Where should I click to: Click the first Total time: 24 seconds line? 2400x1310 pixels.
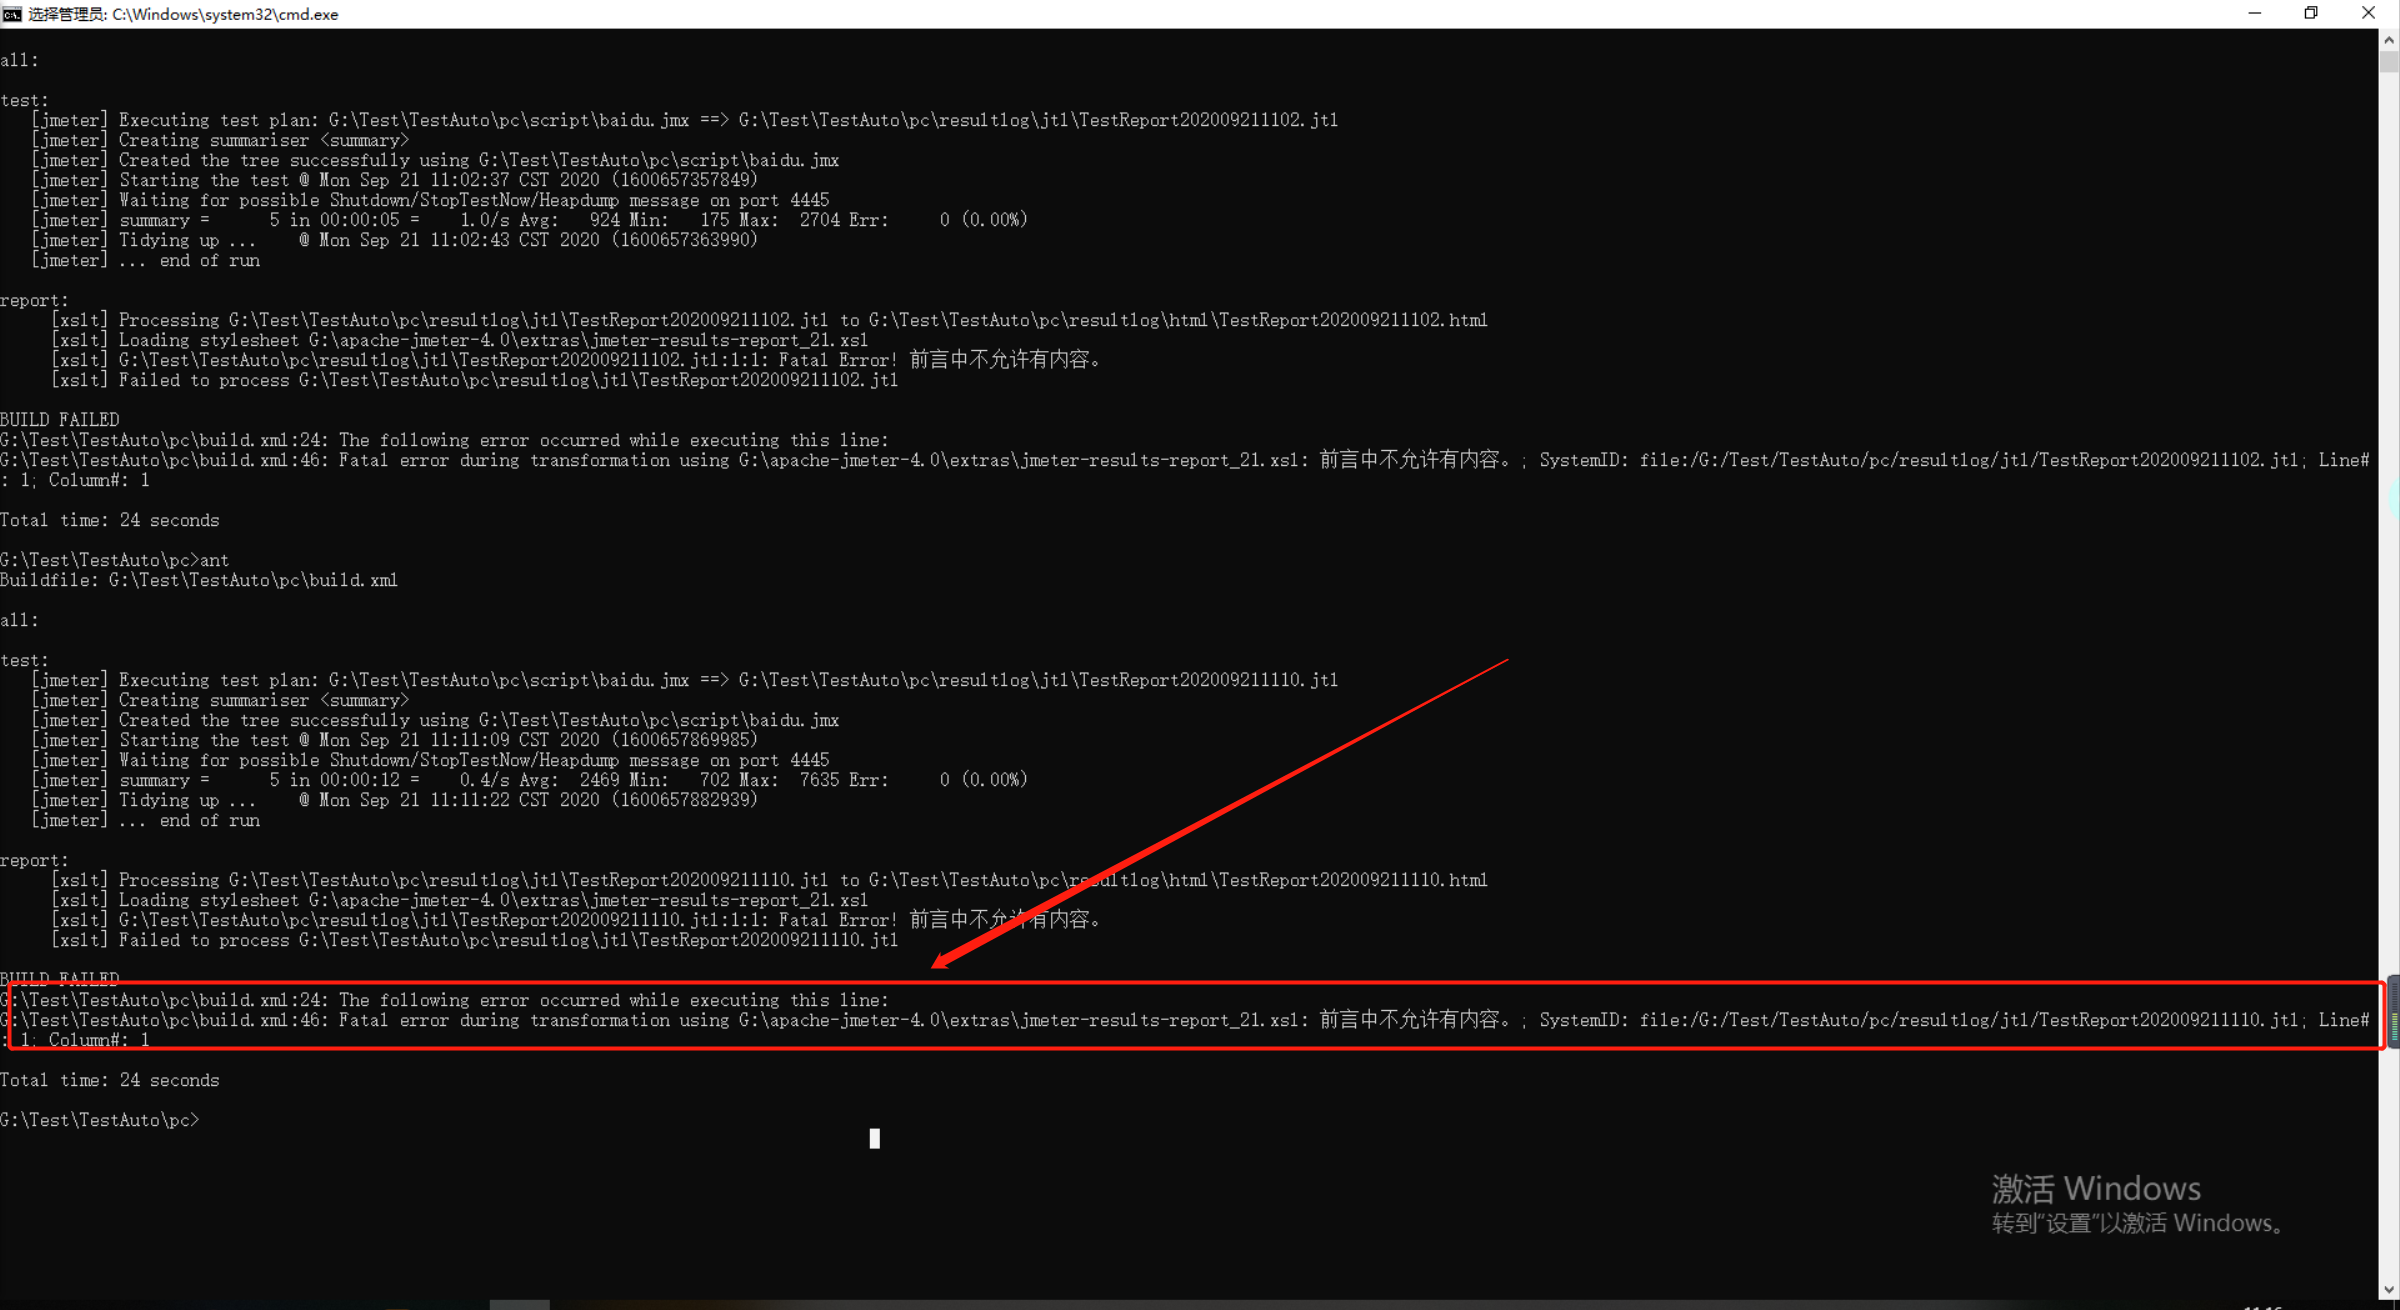click(110, 520)
